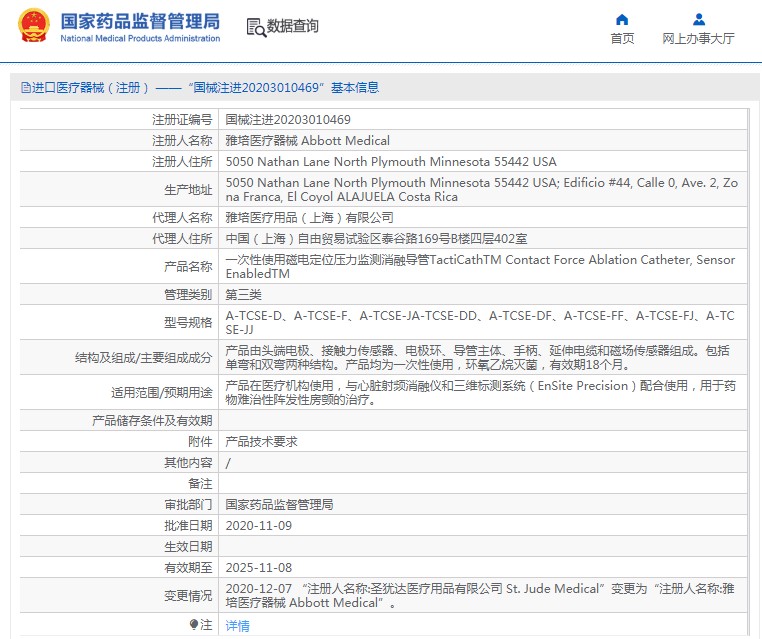Click the 网上办事大厅 user icon
Image resolution: width=762 pixels, height=639 pixels.
point(698,19)
